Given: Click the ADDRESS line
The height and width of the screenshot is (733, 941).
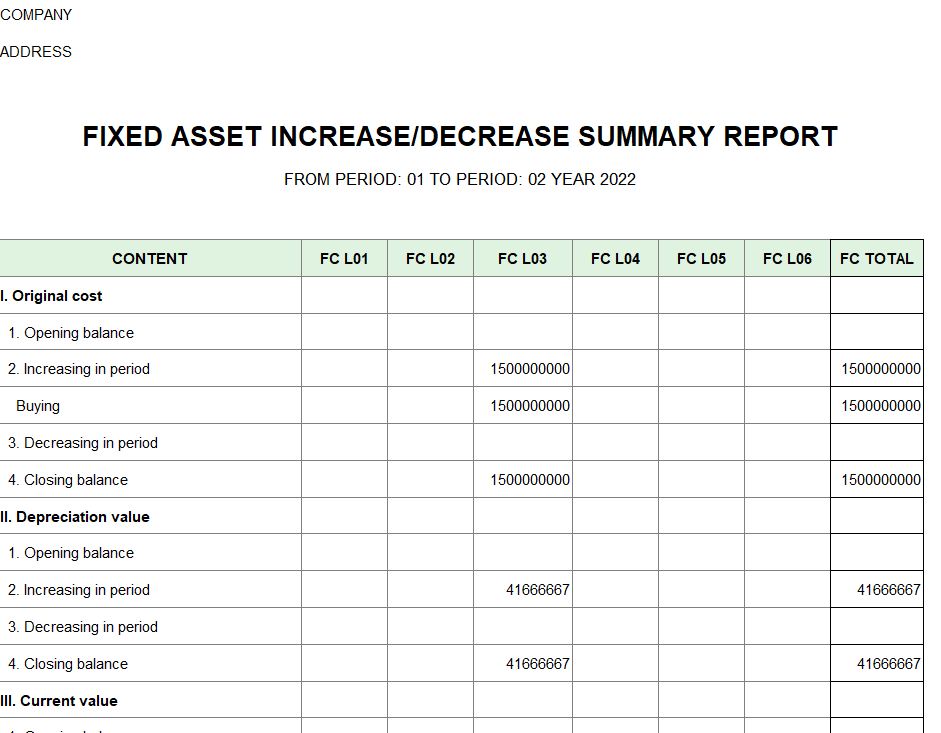Looking at the screenshot, I should pyautogui.click(x=36, y=52).
